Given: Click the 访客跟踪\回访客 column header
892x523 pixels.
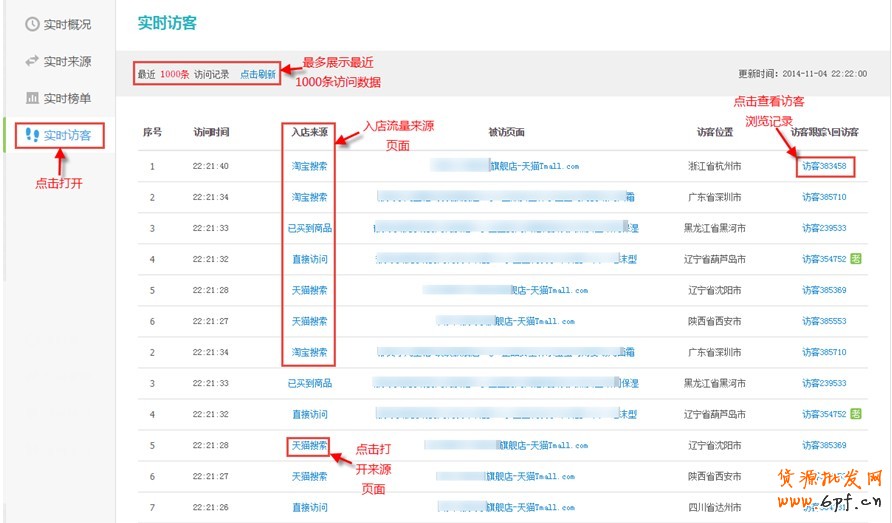Looking at the screenshot, I should tap(824, 132).
